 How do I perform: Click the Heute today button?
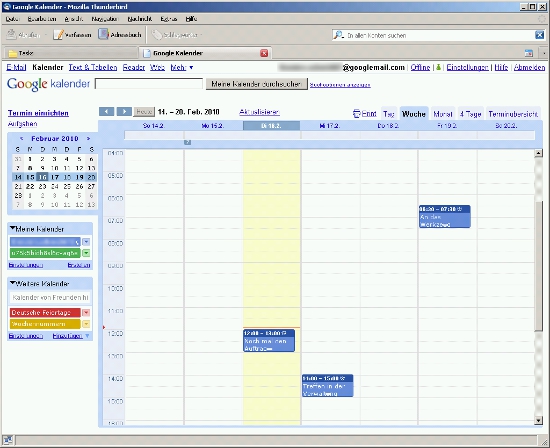click(144, 112)
